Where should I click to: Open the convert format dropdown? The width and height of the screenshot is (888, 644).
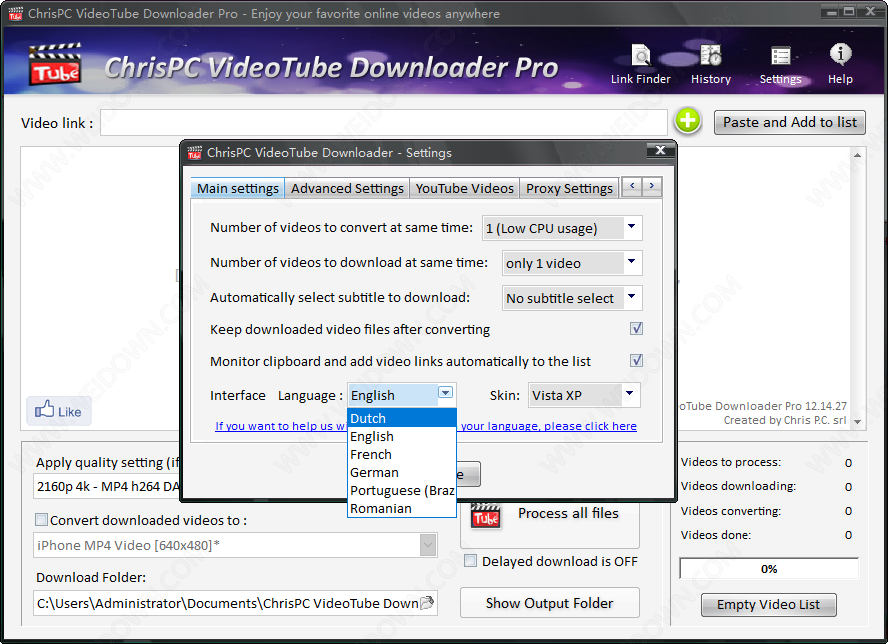[428, 545]
